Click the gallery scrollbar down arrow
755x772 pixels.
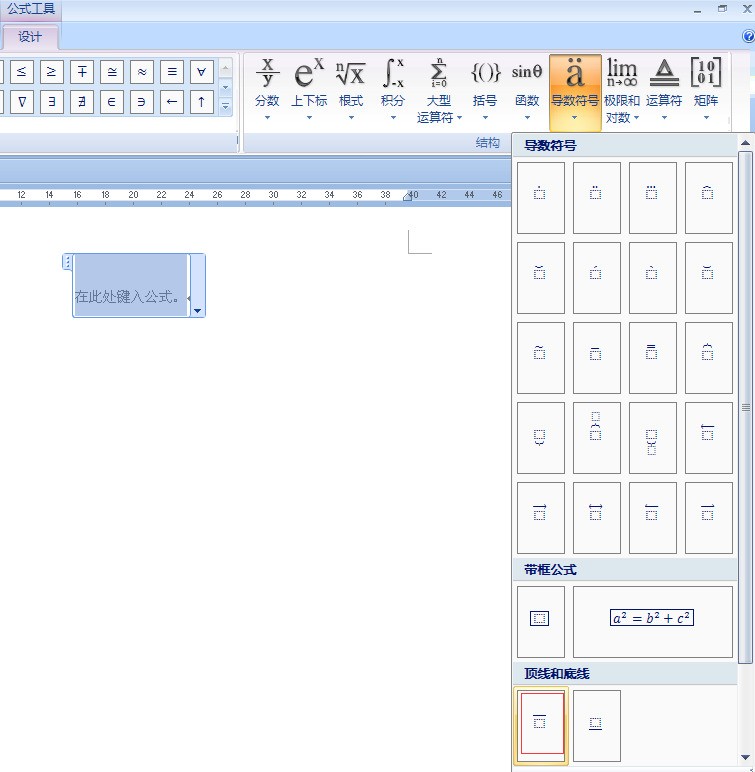[x=745, y=757]
